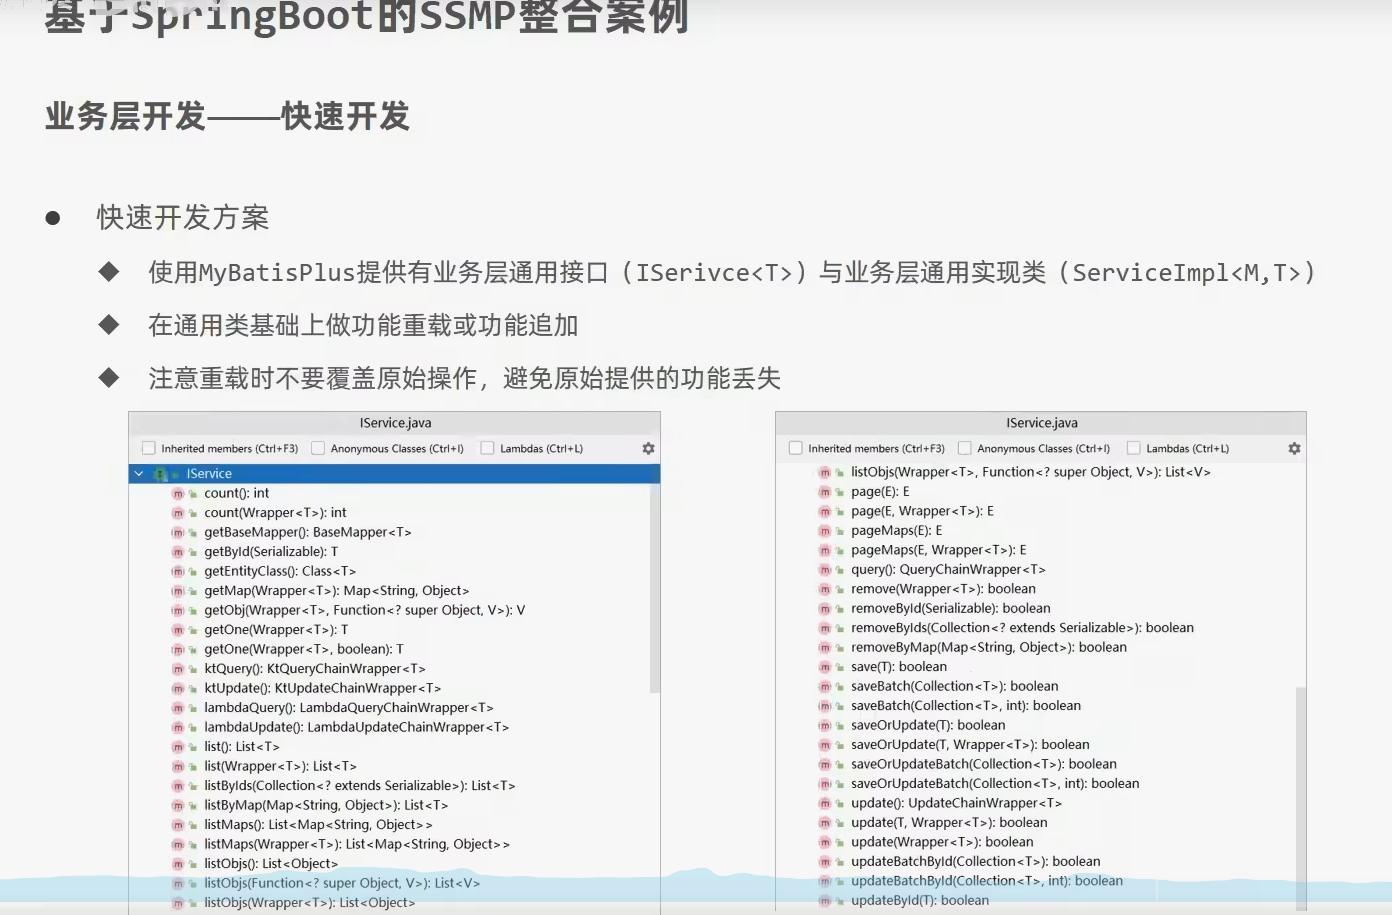
Task: Click the method icon beside query(): QueryChainWrapper<T>
Action: click(x=825, y=570)
